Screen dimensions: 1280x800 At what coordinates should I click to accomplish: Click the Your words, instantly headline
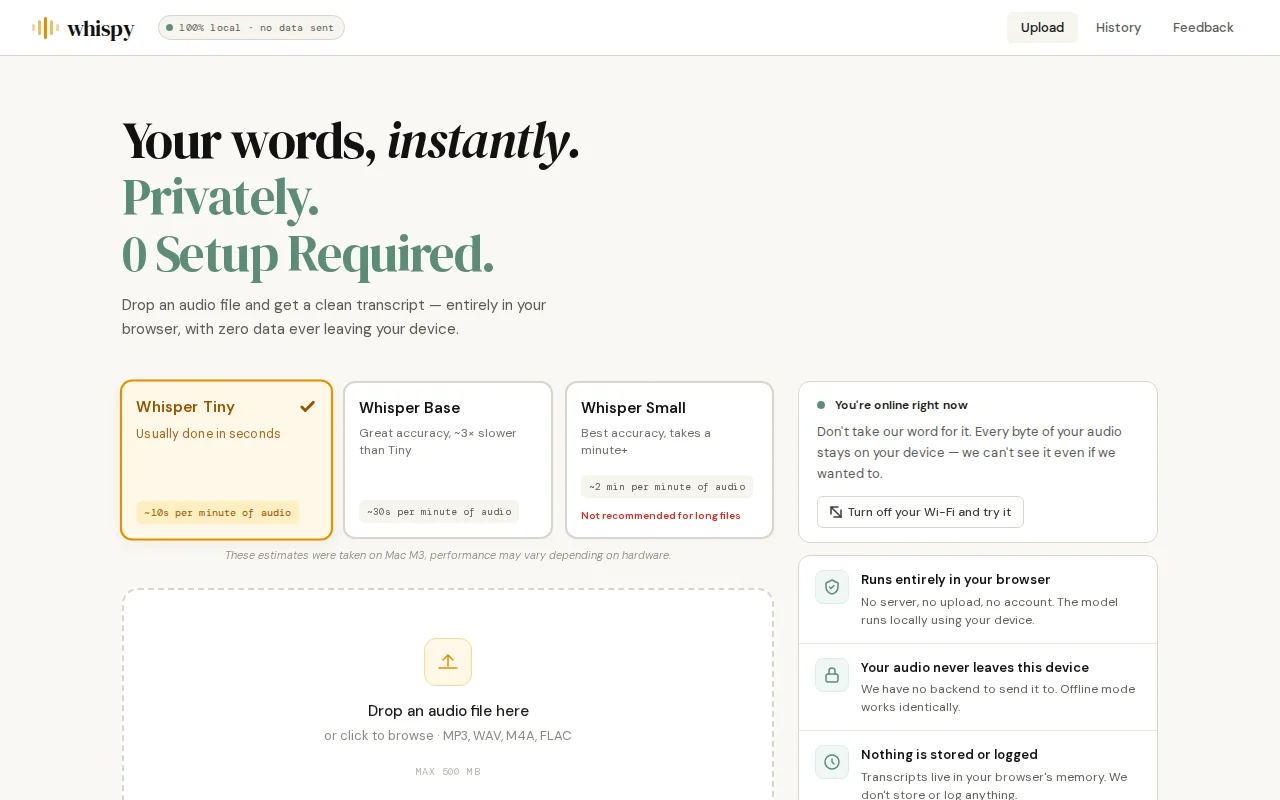point(351,140)
